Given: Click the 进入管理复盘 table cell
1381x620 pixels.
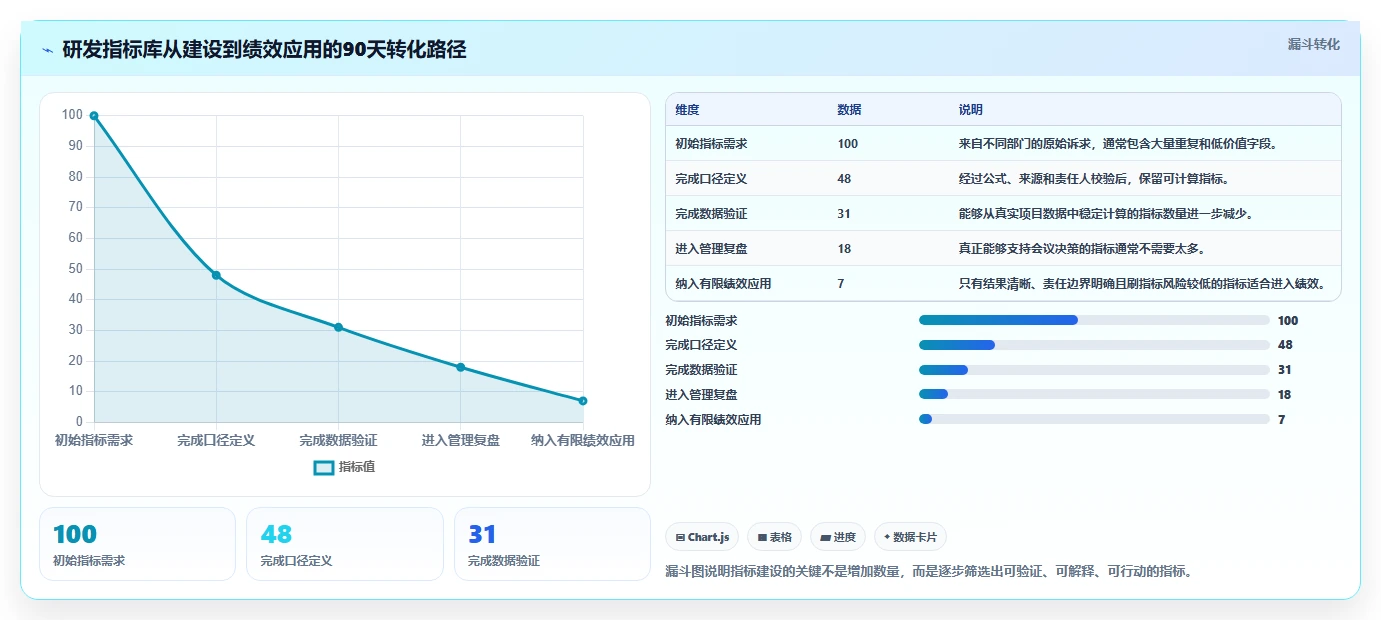Looking at the screenshot, I should point(711,249).
